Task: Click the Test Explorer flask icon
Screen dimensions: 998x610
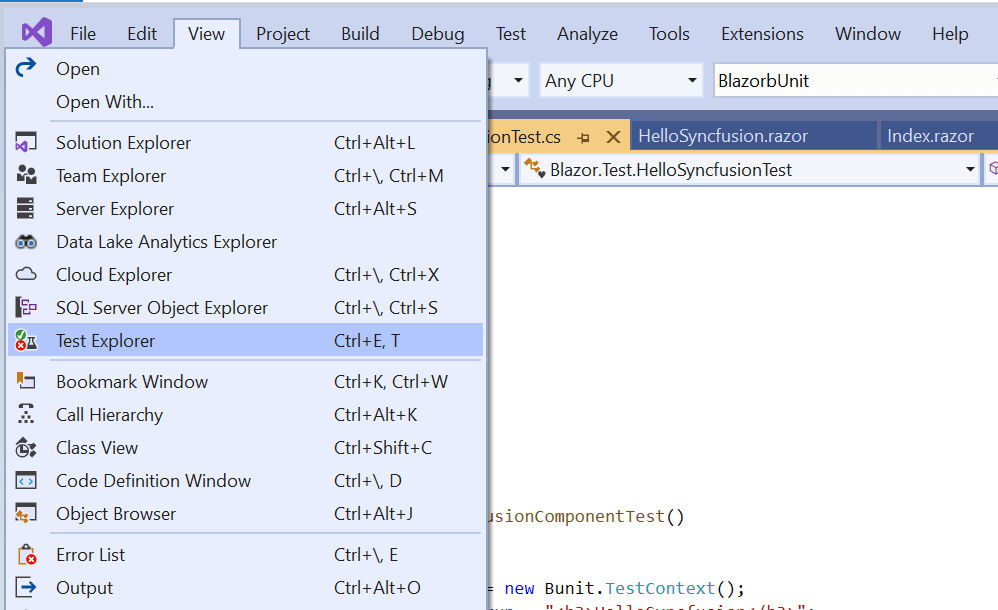Action: 25,341
